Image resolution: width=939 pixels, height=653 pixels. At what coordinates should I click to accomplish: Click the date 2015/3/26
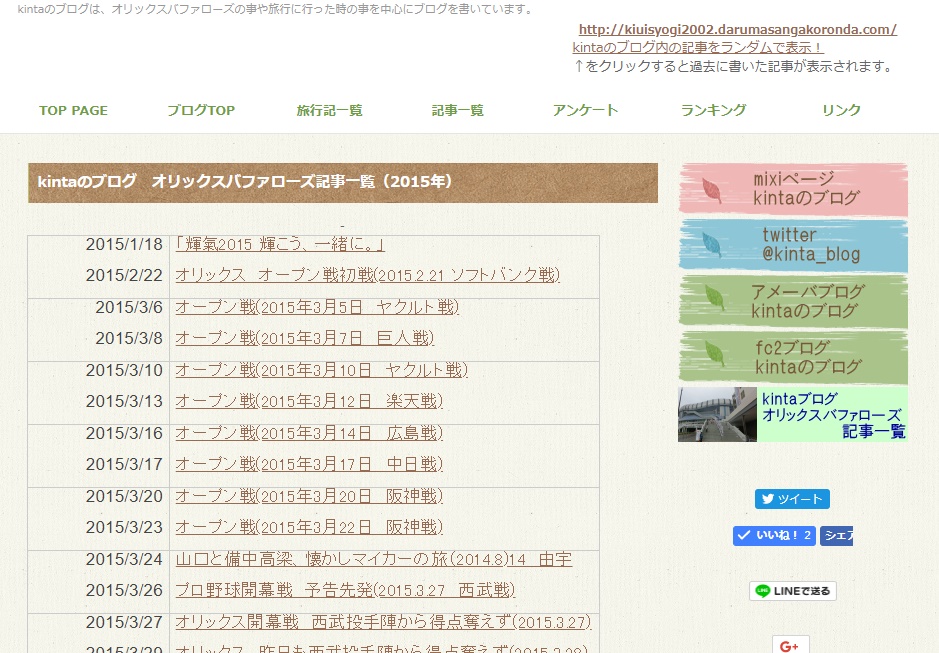(124, 591)
